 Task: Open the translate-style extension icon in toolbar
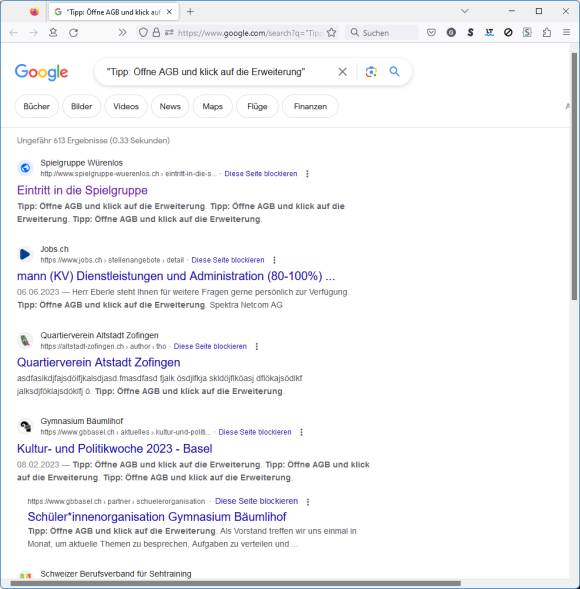(489, 33)
